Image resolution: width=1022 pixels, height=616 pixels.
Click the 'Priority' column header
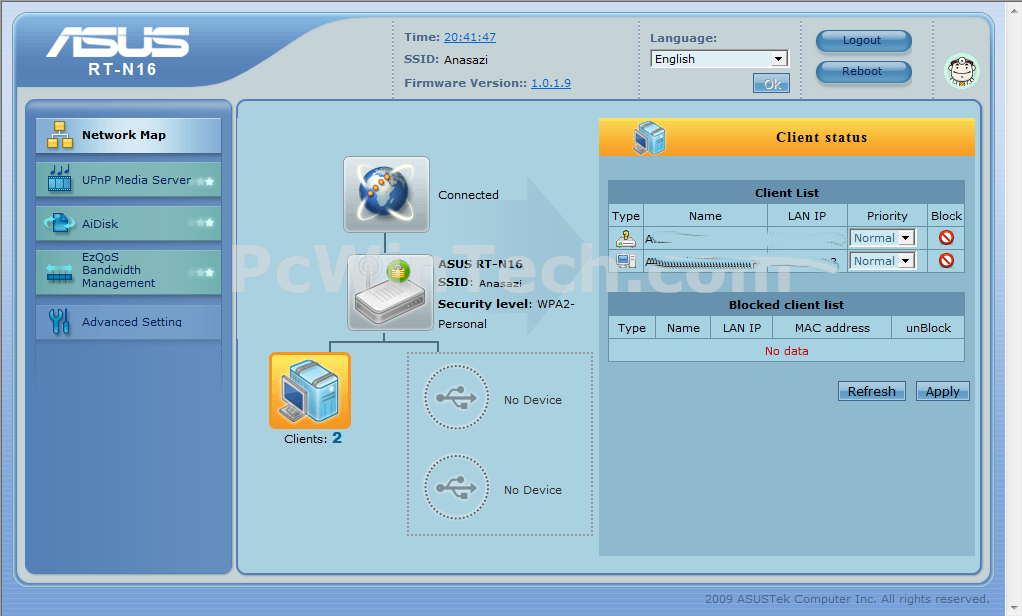point(887,216)
